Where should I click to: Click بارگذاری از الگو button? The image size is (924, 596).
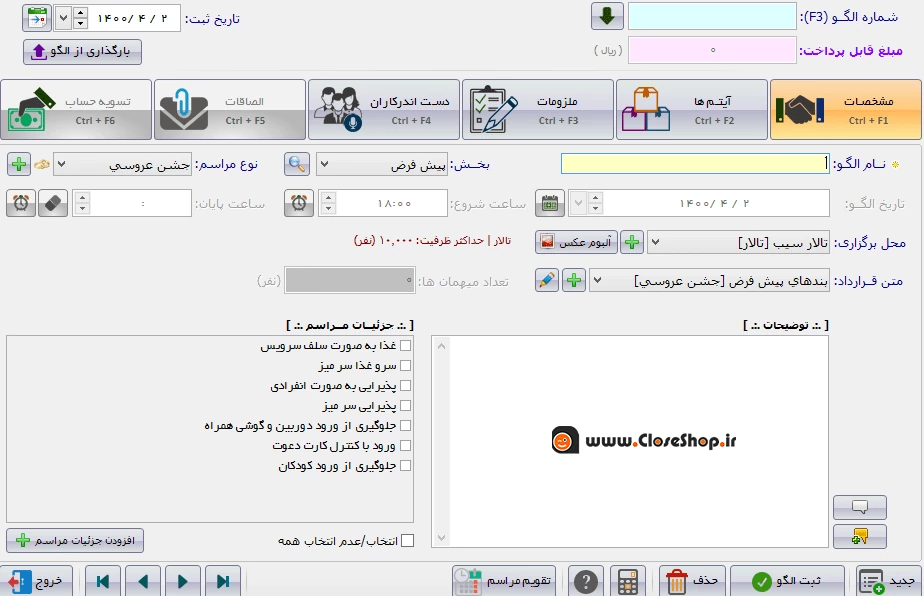tap(82, 51)
